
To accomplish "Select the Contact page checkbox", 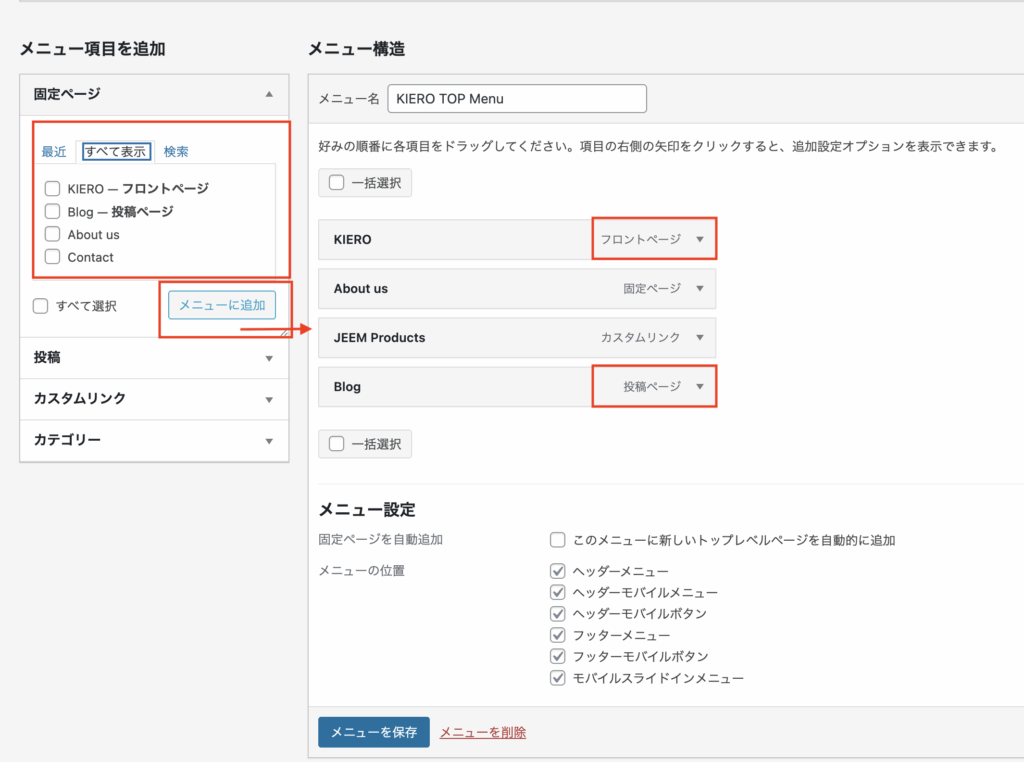I will coord(53,257).
